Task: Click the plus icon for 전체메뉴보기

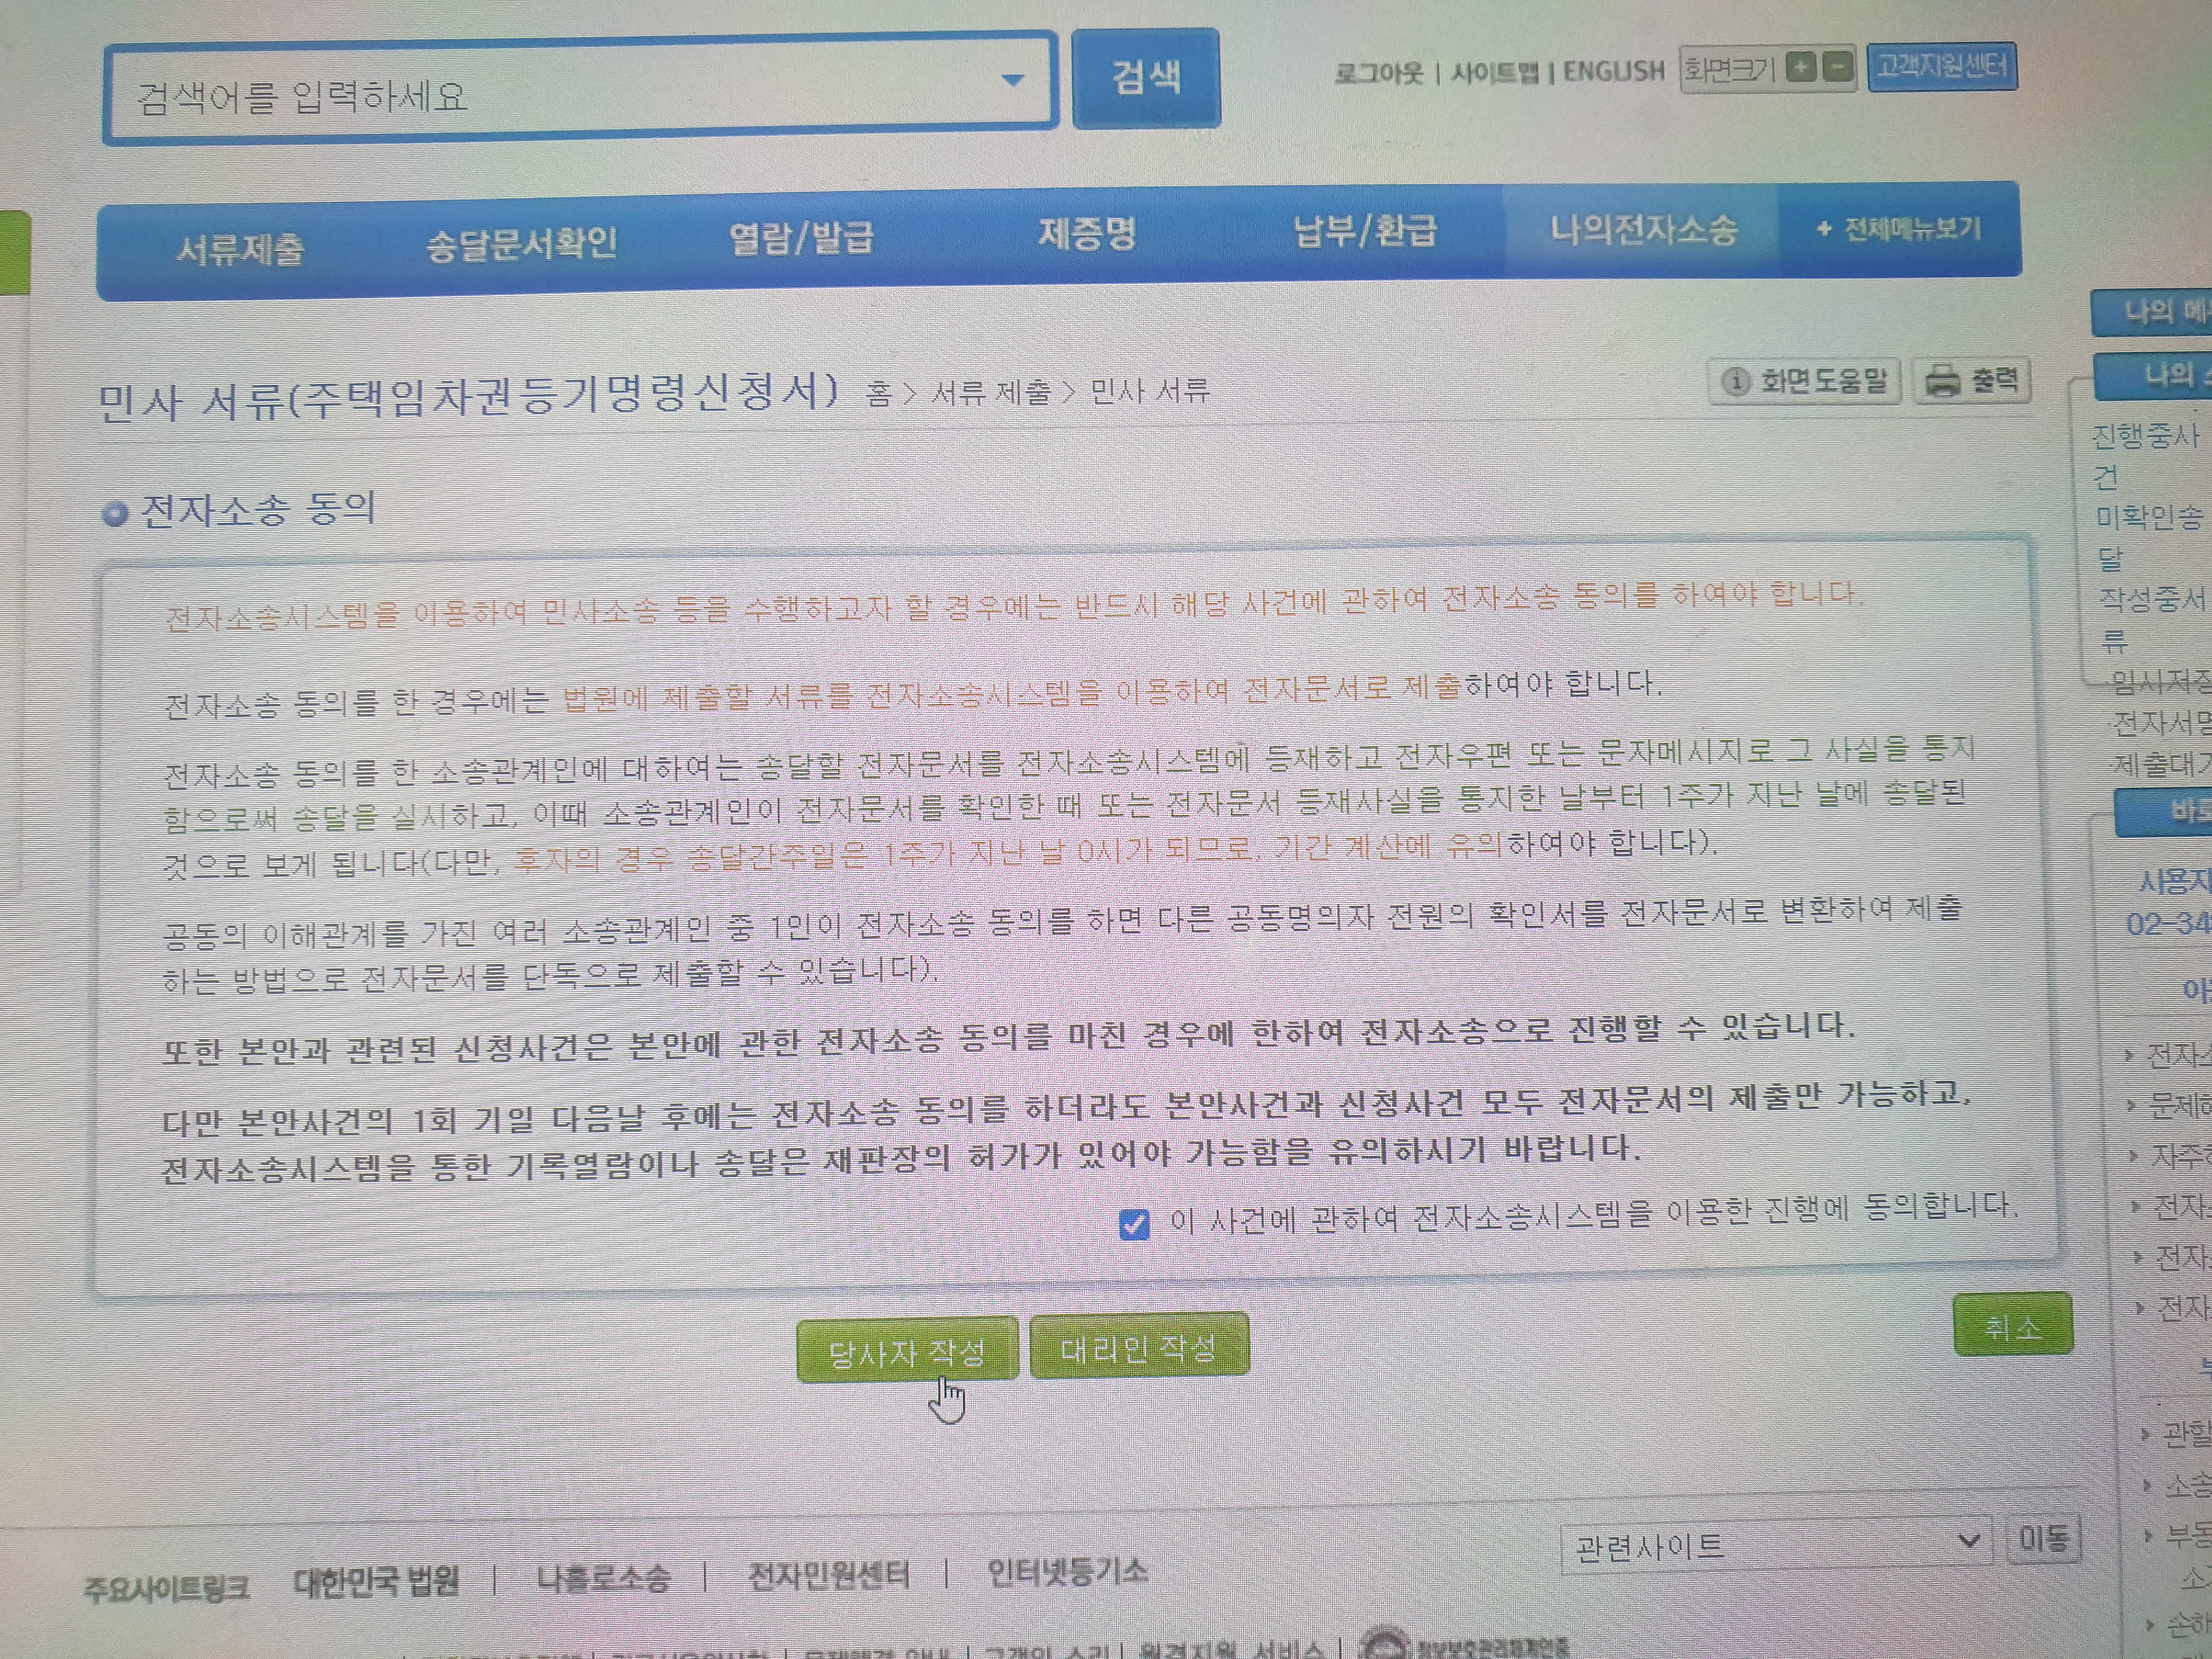Action: [x=1824, y=229]
